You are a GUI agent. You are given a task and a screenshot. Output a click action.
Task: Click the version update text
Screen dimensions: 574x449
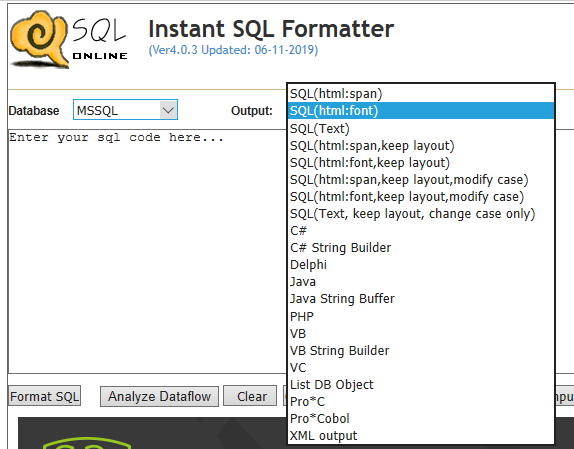(x=233, y=50)
